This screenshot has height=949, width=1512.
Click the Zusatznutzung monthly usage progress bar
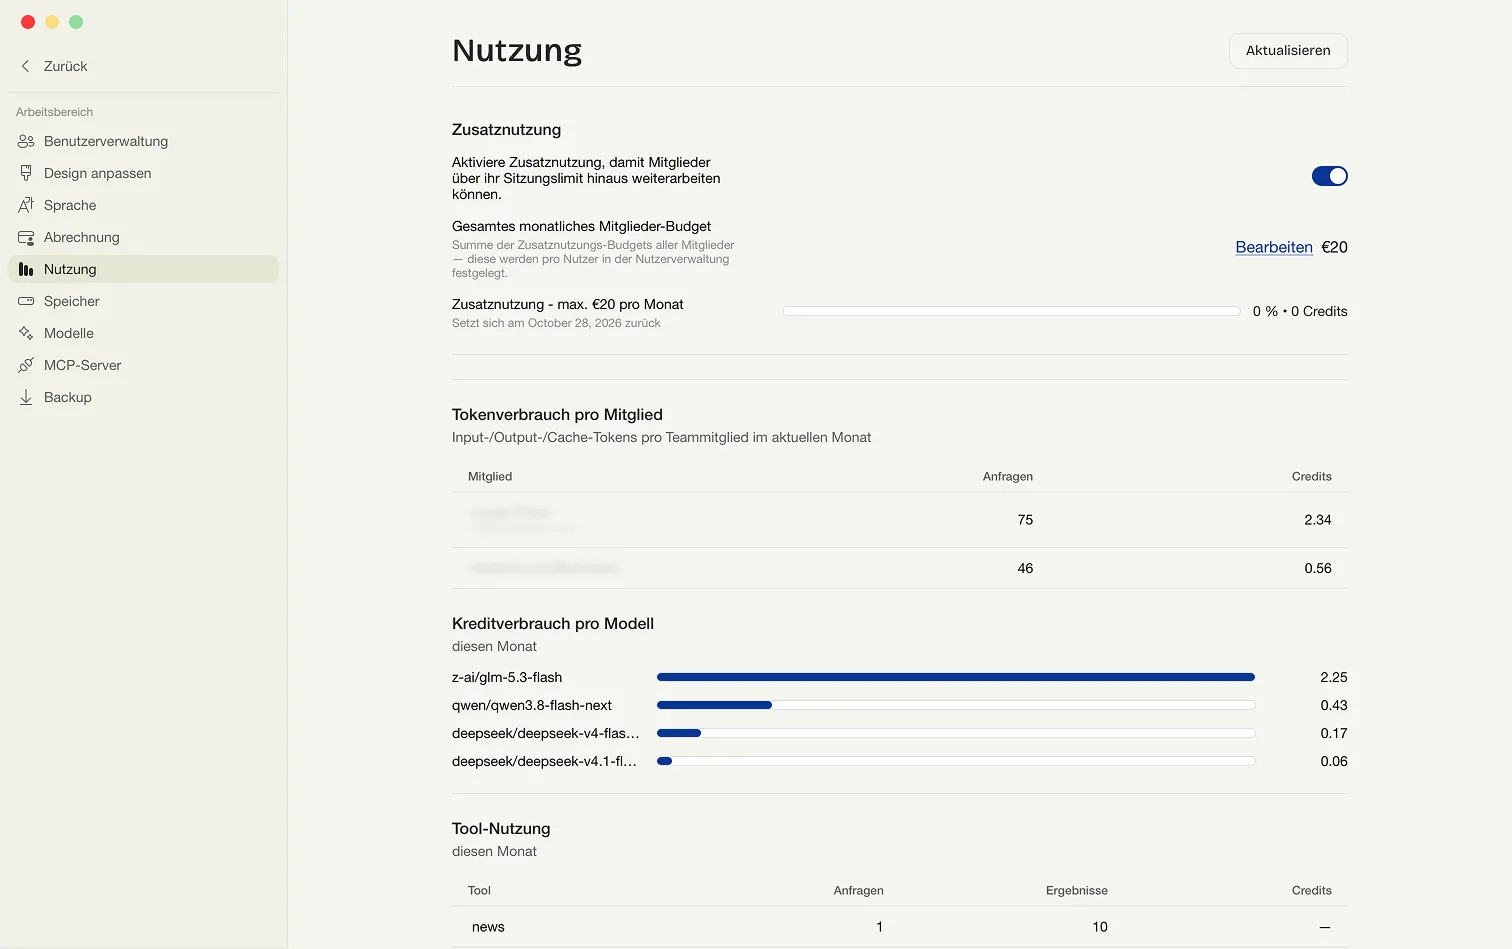pos(1012,311)
